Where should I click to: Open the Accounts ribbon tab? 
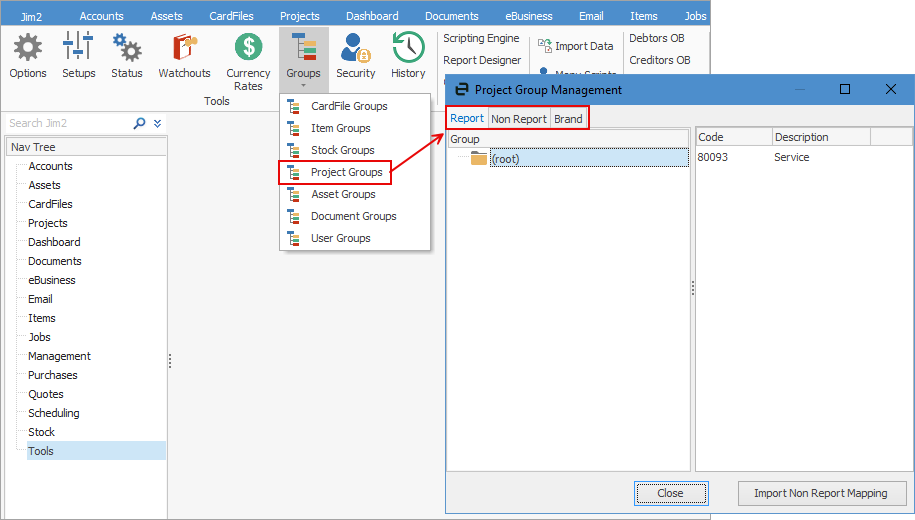[102, 16]
